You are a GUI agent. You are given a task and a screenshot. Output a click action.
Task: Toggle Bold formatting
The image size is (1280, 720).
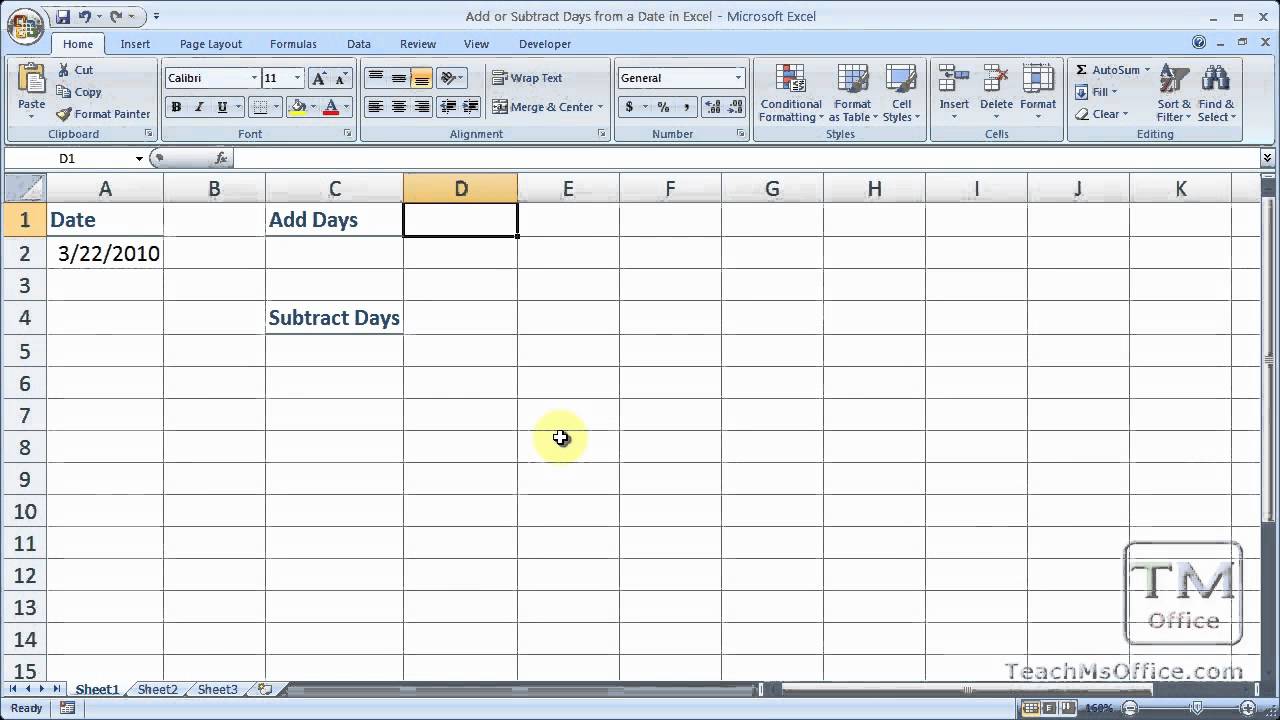[x=176, y=107]
